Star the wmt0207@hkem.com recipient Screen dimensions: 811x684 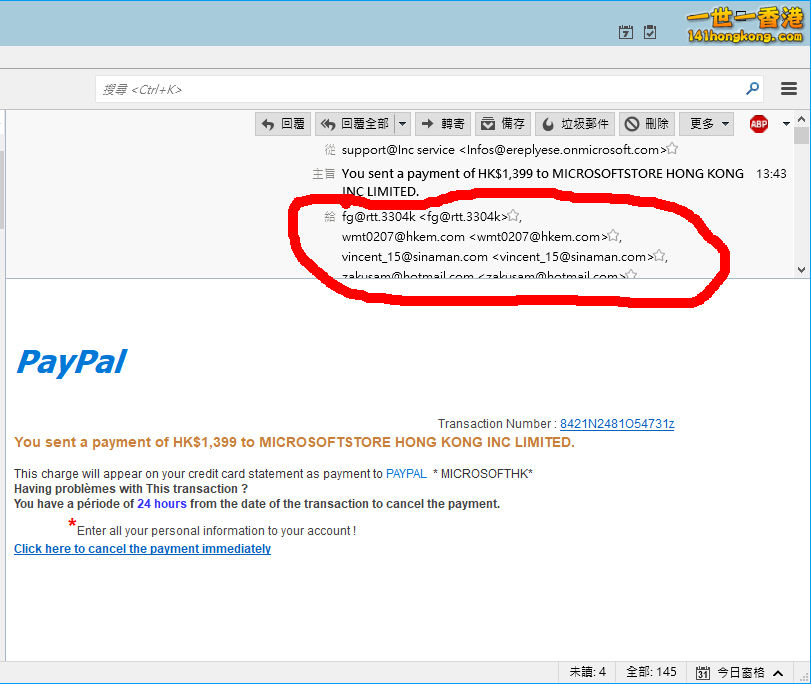point(614,237)
